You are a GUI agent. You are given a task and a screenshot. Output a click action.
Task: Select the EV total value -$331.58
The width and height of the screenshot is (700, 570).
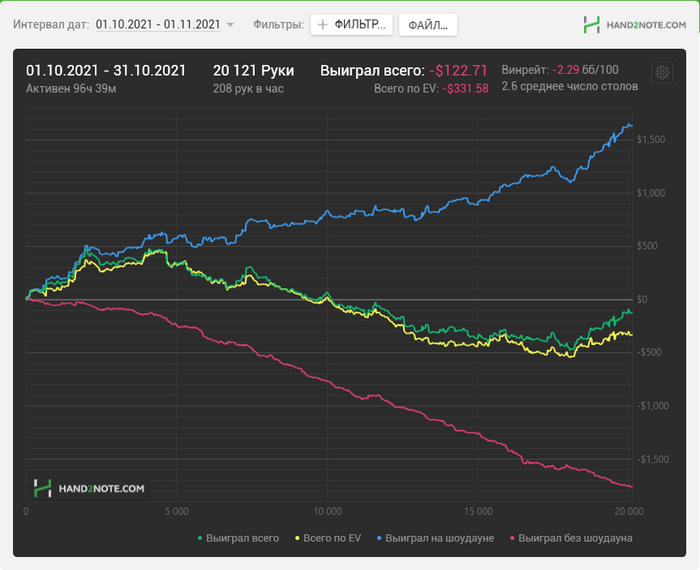(x=465, y=88)
